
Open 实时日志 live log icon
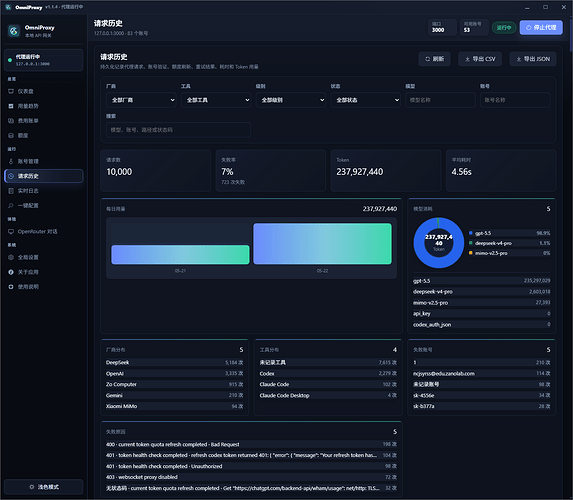click(x=11, y=191)
